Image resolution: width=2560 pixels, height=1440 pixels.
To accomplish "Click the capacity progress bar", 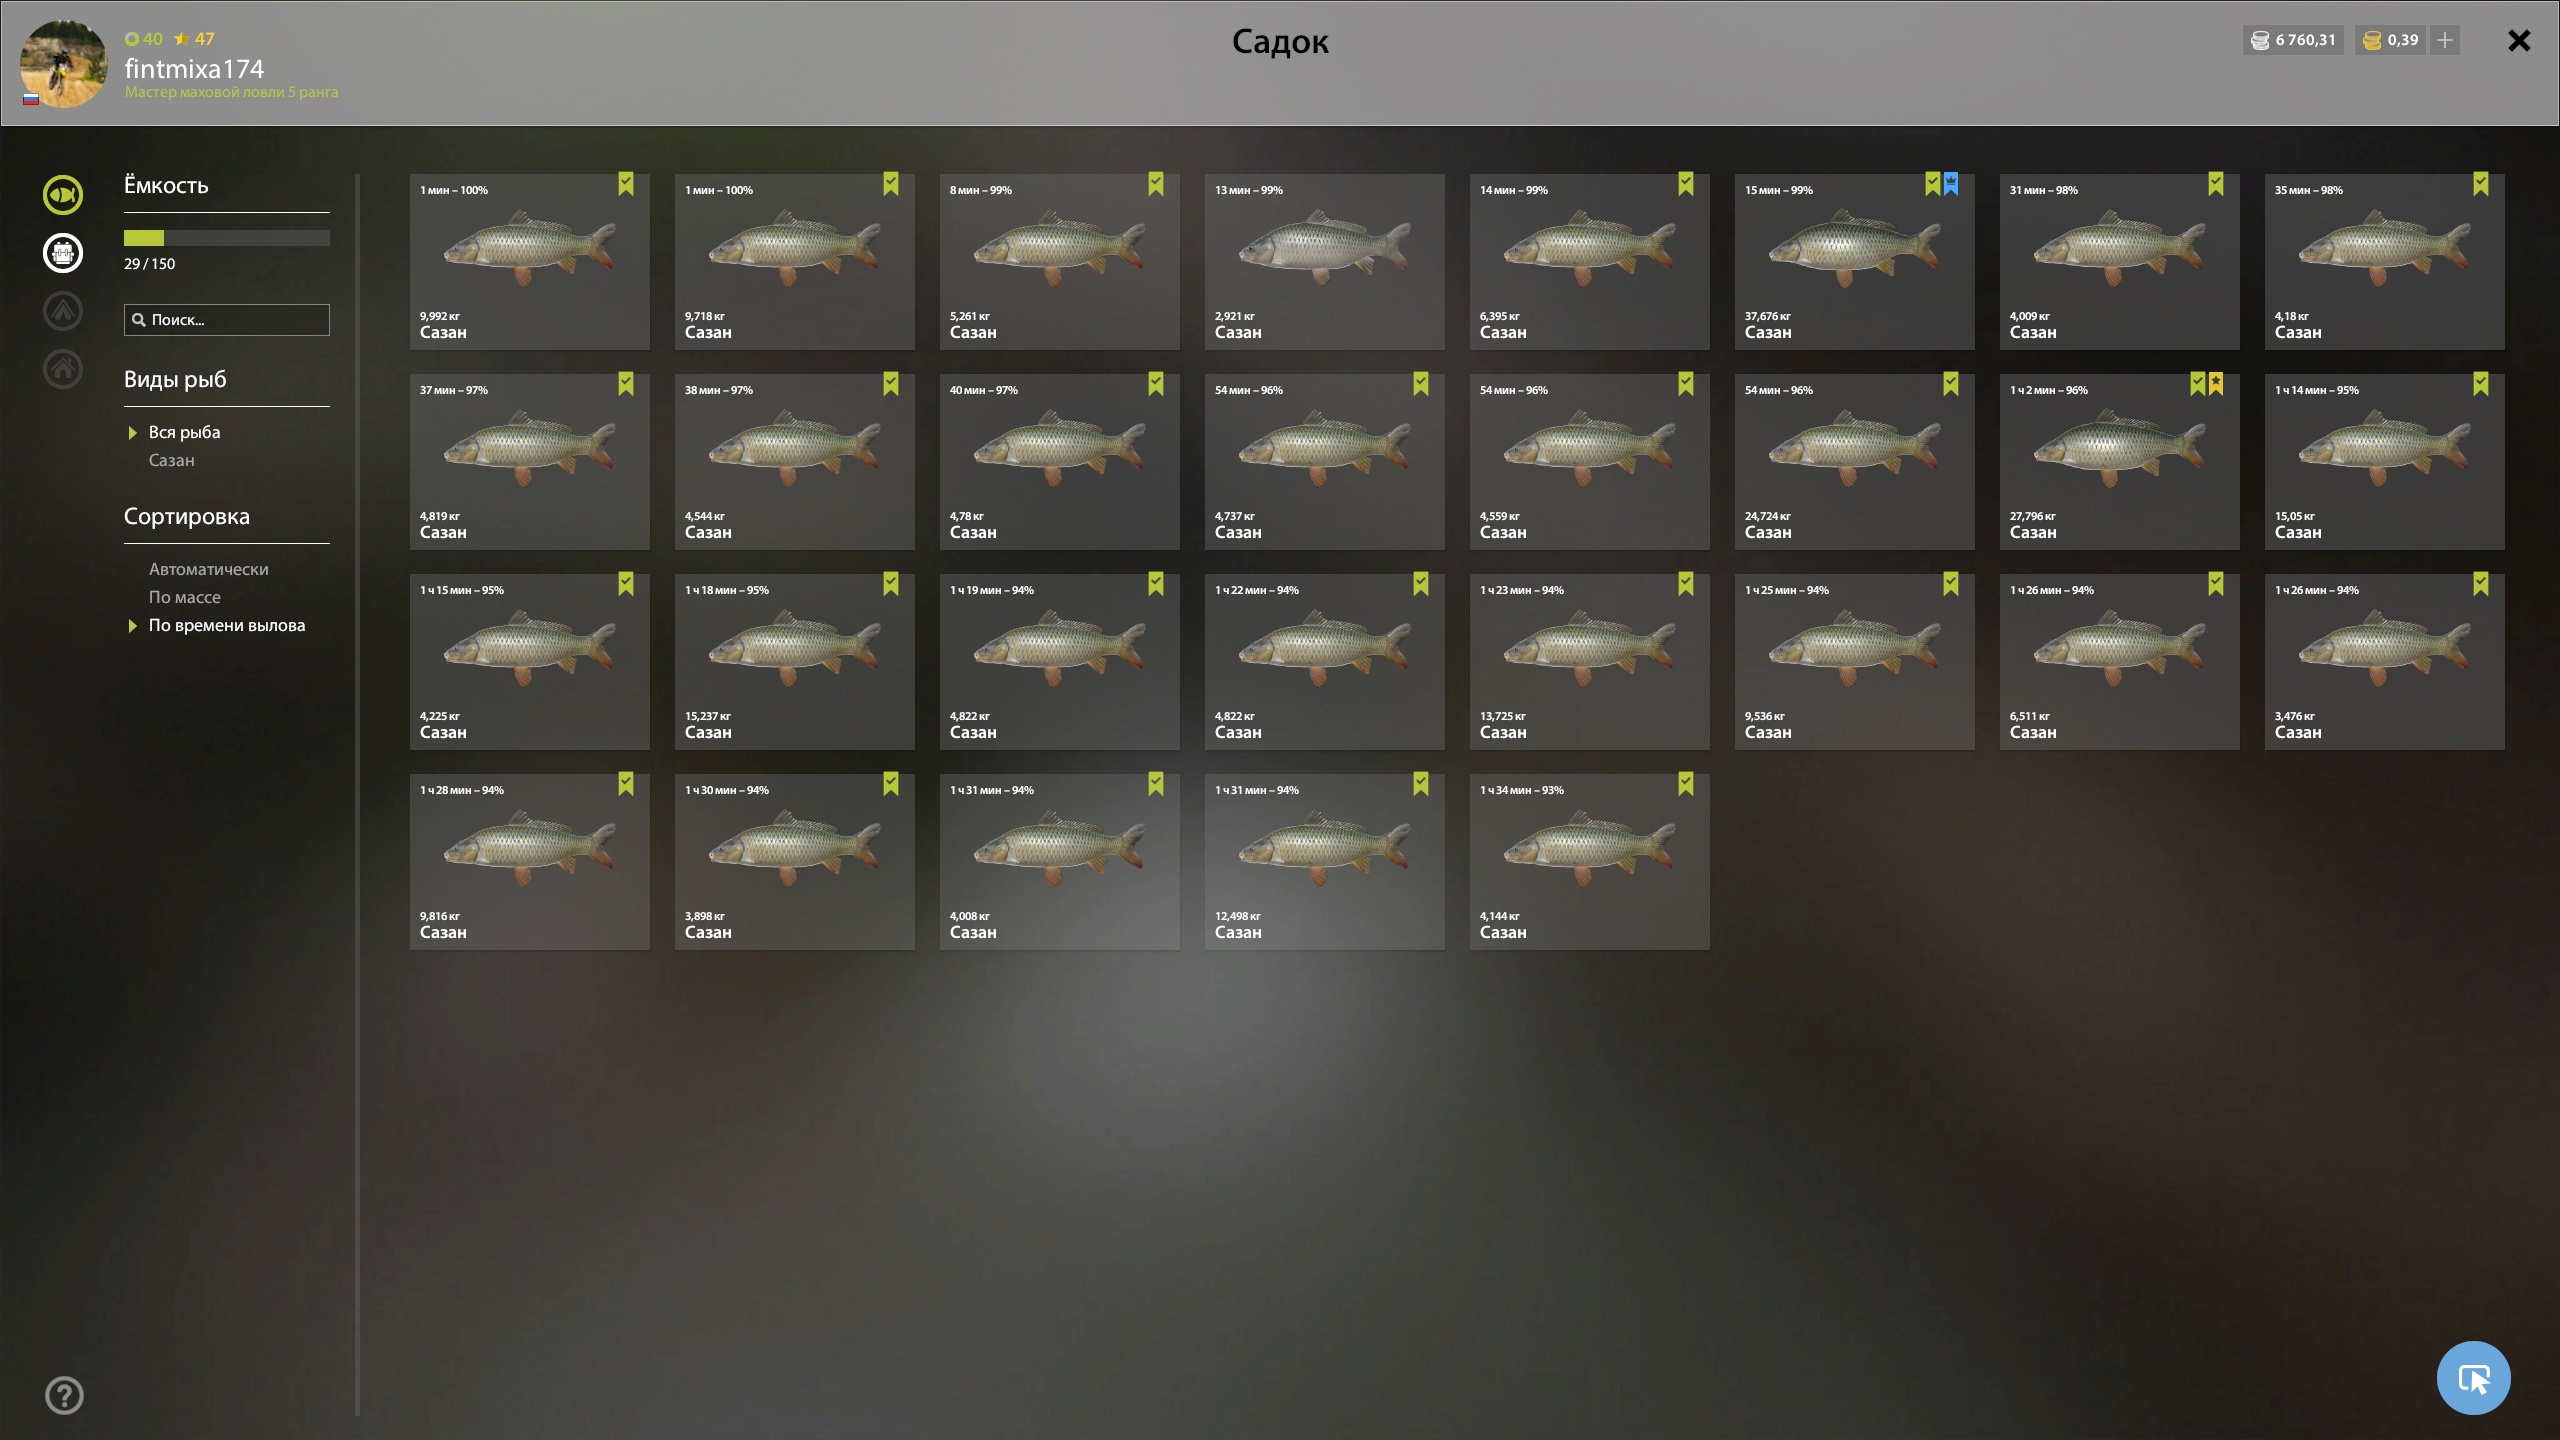I will click(227, 238).
